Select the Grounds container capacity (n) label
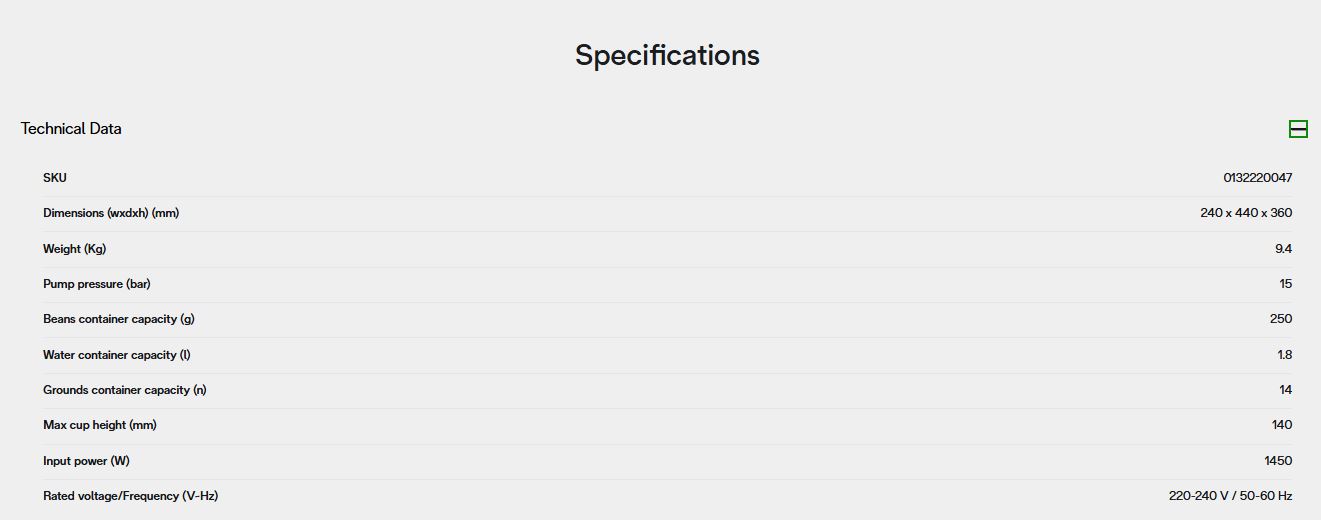This screenshot has height=520, width=1321. pos(125,390)
